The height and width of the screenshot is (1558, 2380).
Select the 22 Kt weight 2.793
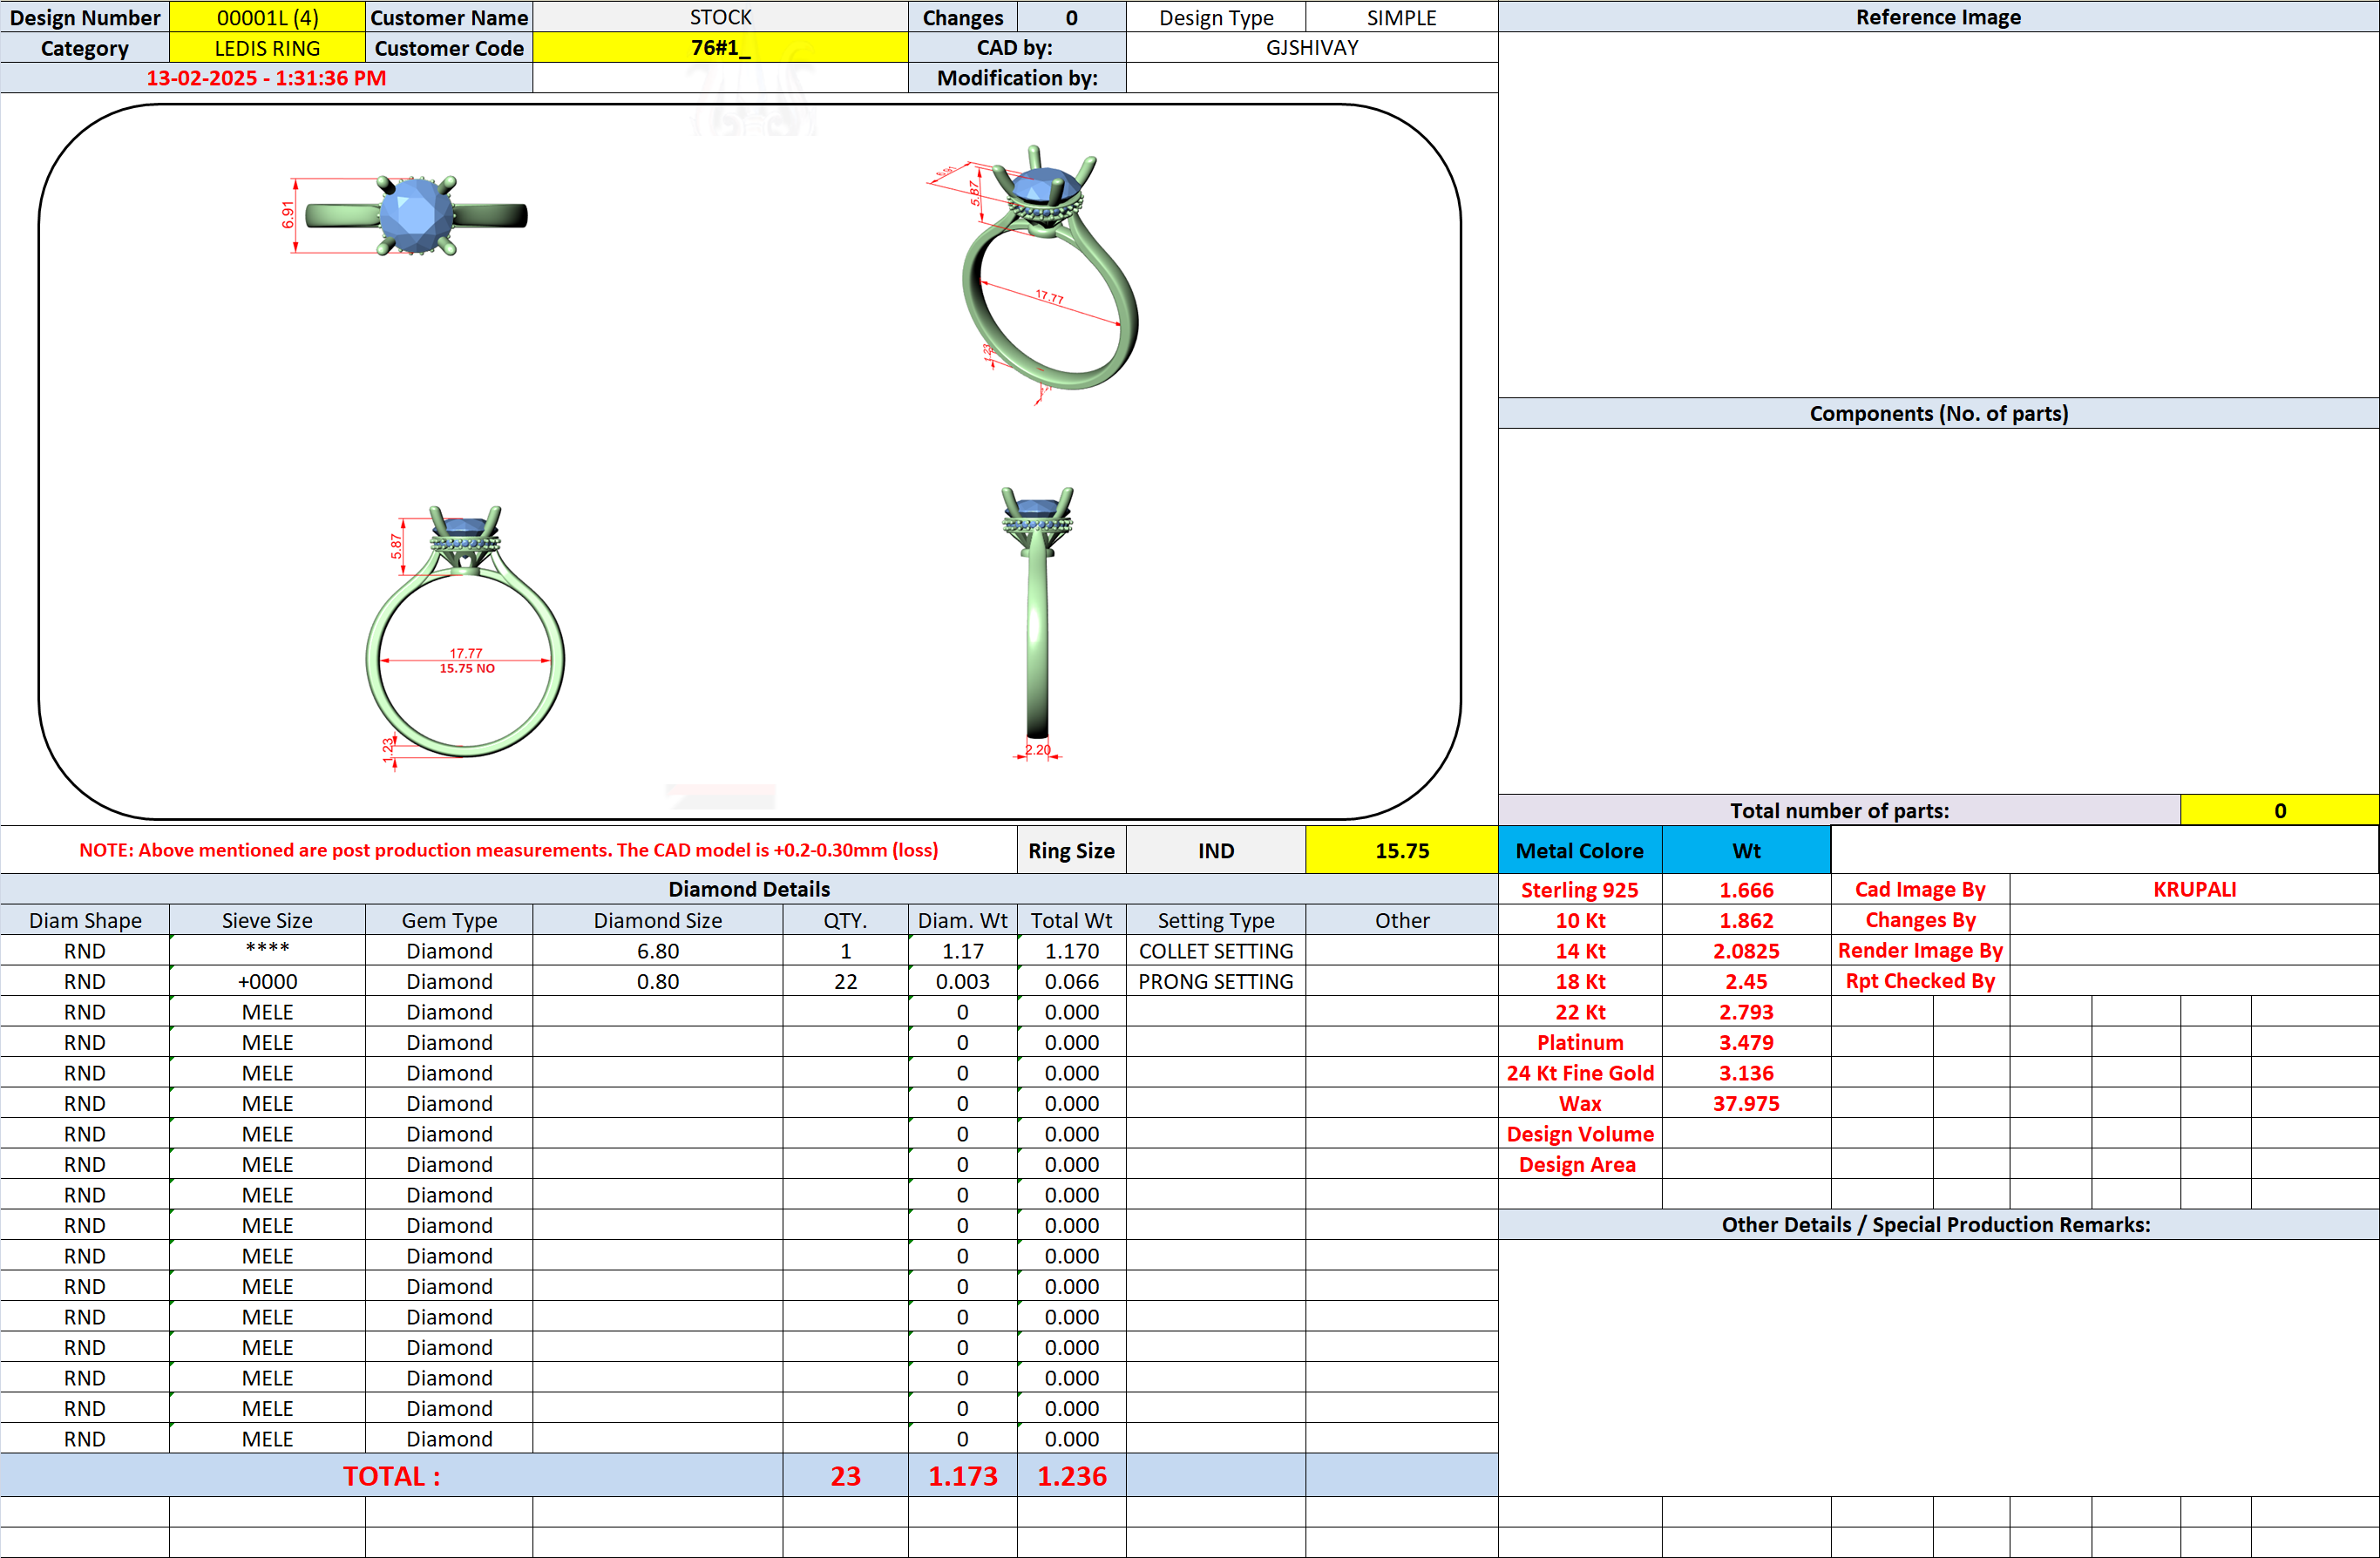(1746, 1011)
